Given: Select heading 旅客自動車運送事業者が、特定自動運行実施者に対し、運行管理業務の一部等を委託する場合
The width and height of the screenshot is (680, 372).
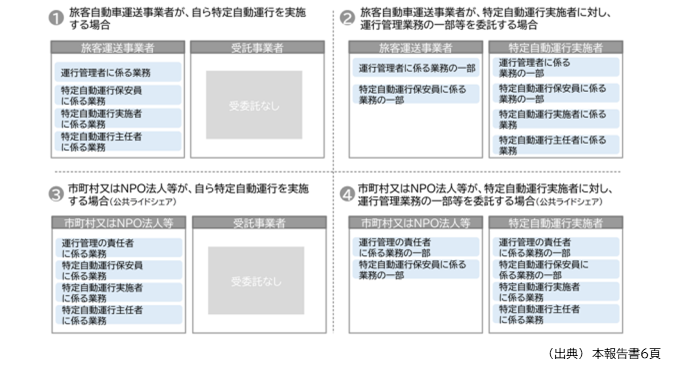Looking at the screenshot, I should tap(485, 19).
